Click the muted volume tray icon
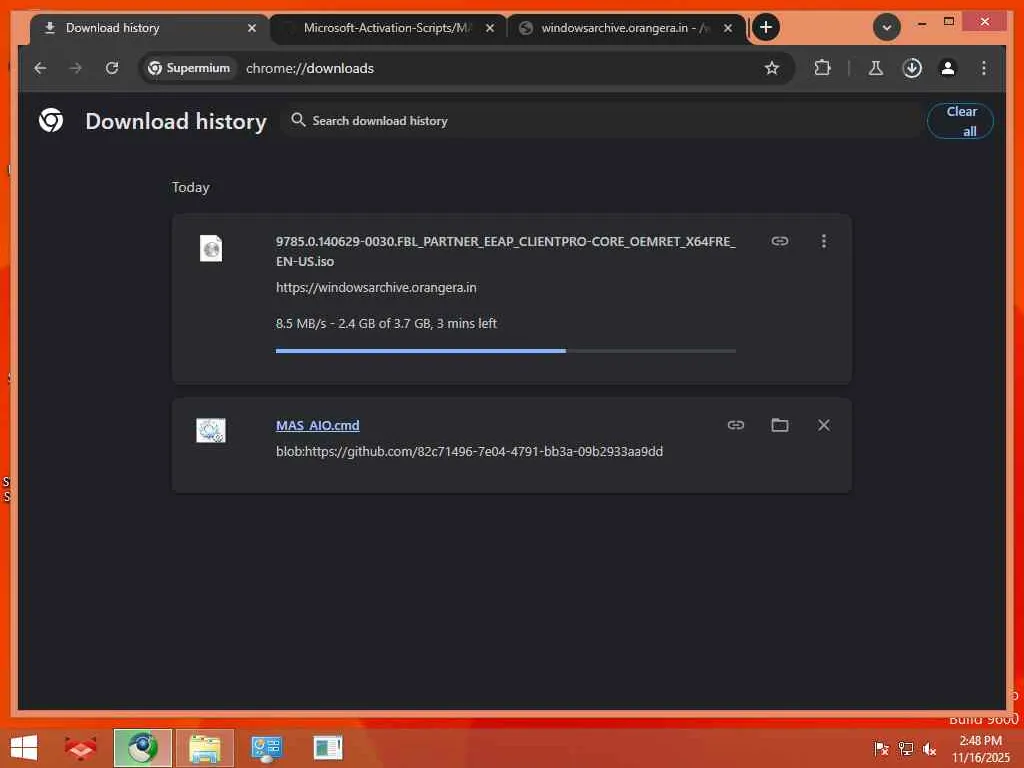 click(x=929, y=749)
